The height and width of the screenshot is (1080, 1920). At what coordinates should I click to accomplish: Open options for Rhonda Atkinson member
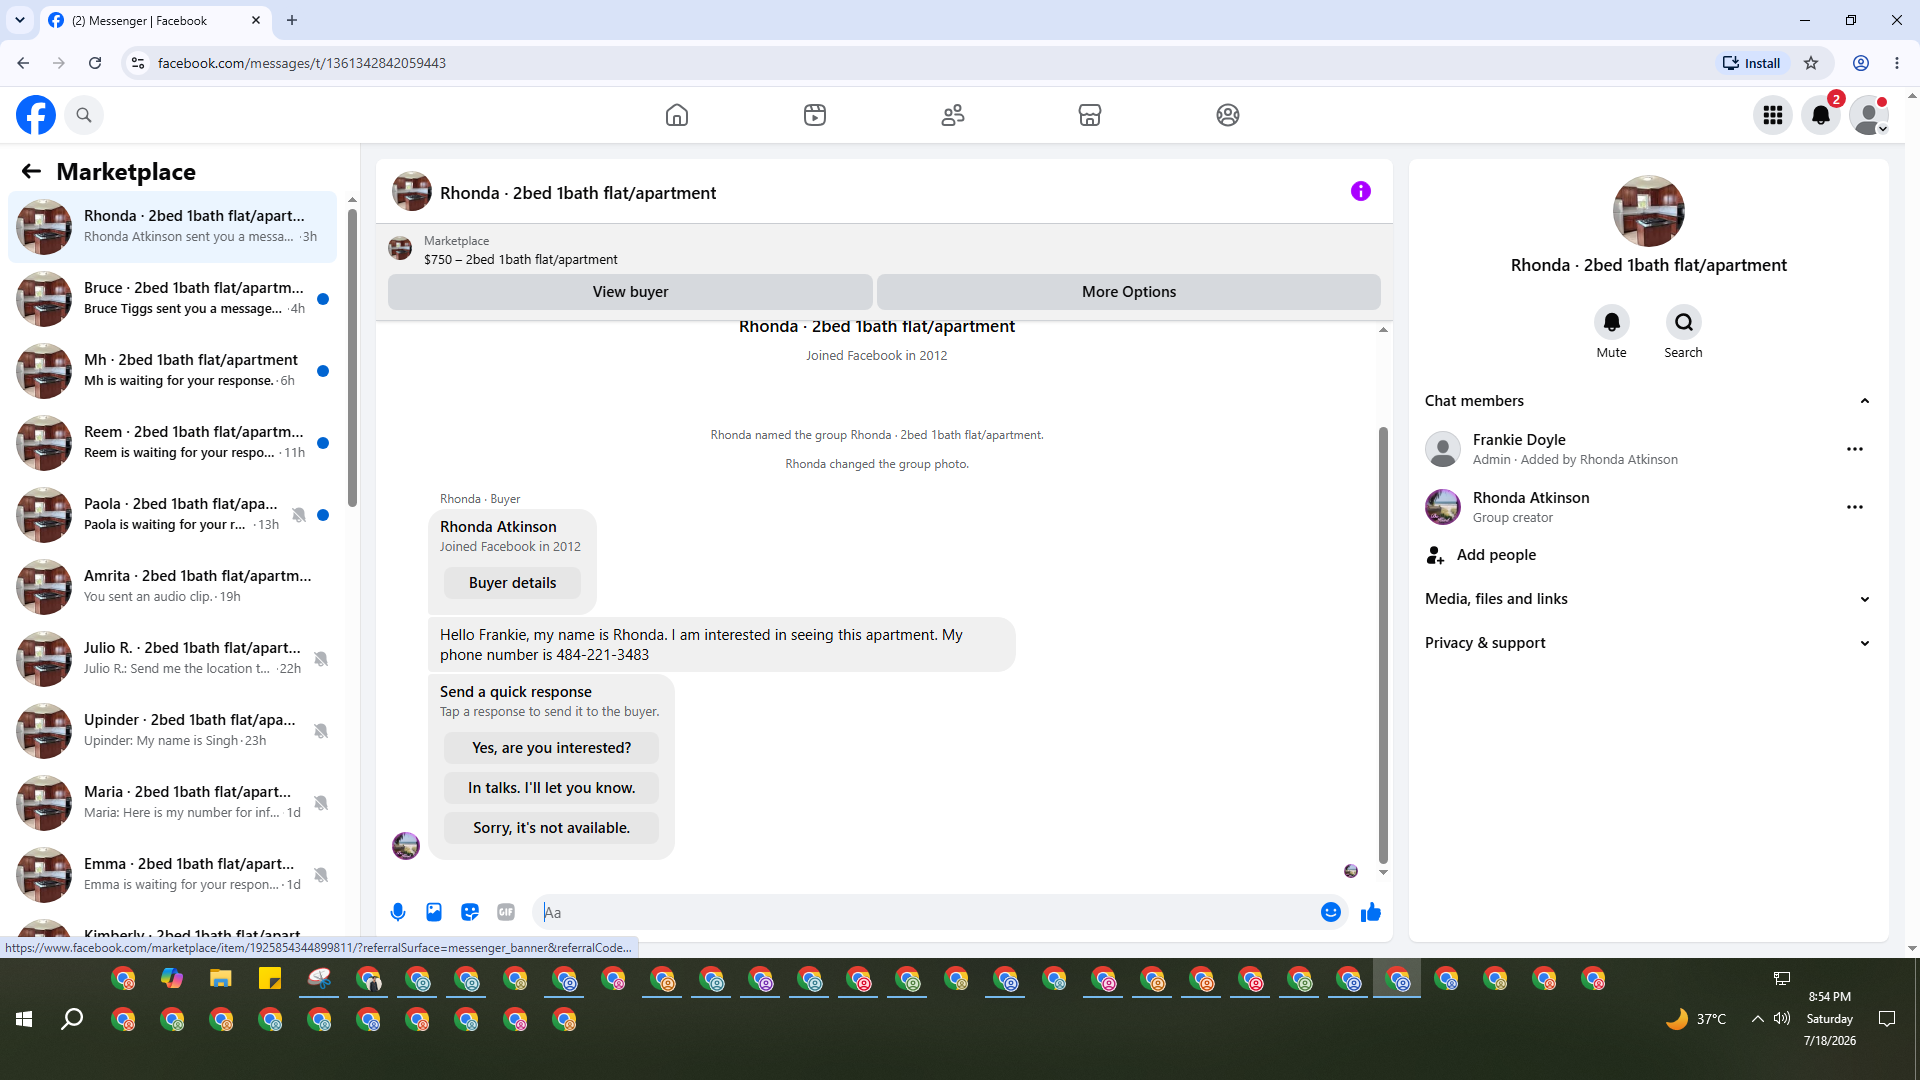1855,507
